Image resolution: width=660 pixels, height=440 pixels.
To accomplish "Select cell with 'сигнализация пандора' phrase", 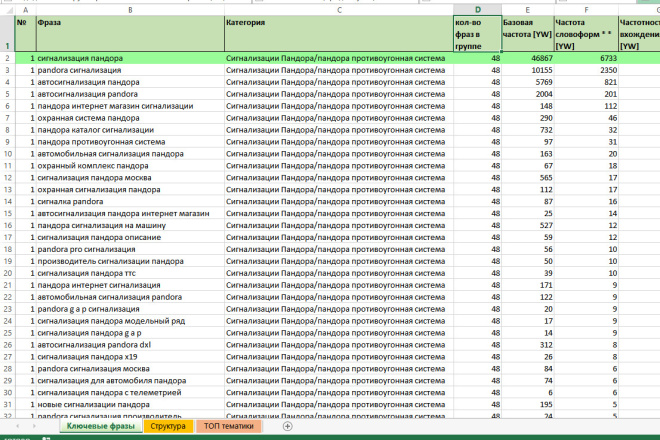I will tap(130, 58).
